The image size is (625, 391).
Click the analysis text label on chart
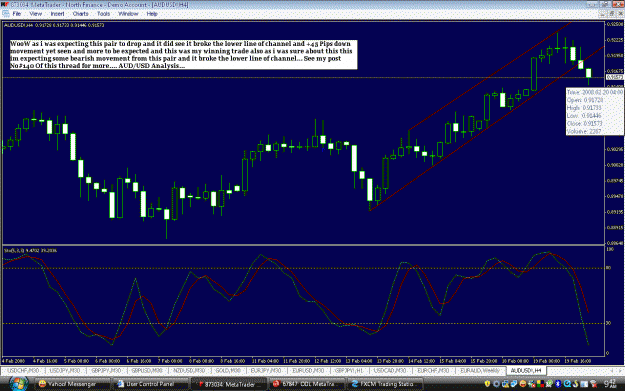pos(183,55)
